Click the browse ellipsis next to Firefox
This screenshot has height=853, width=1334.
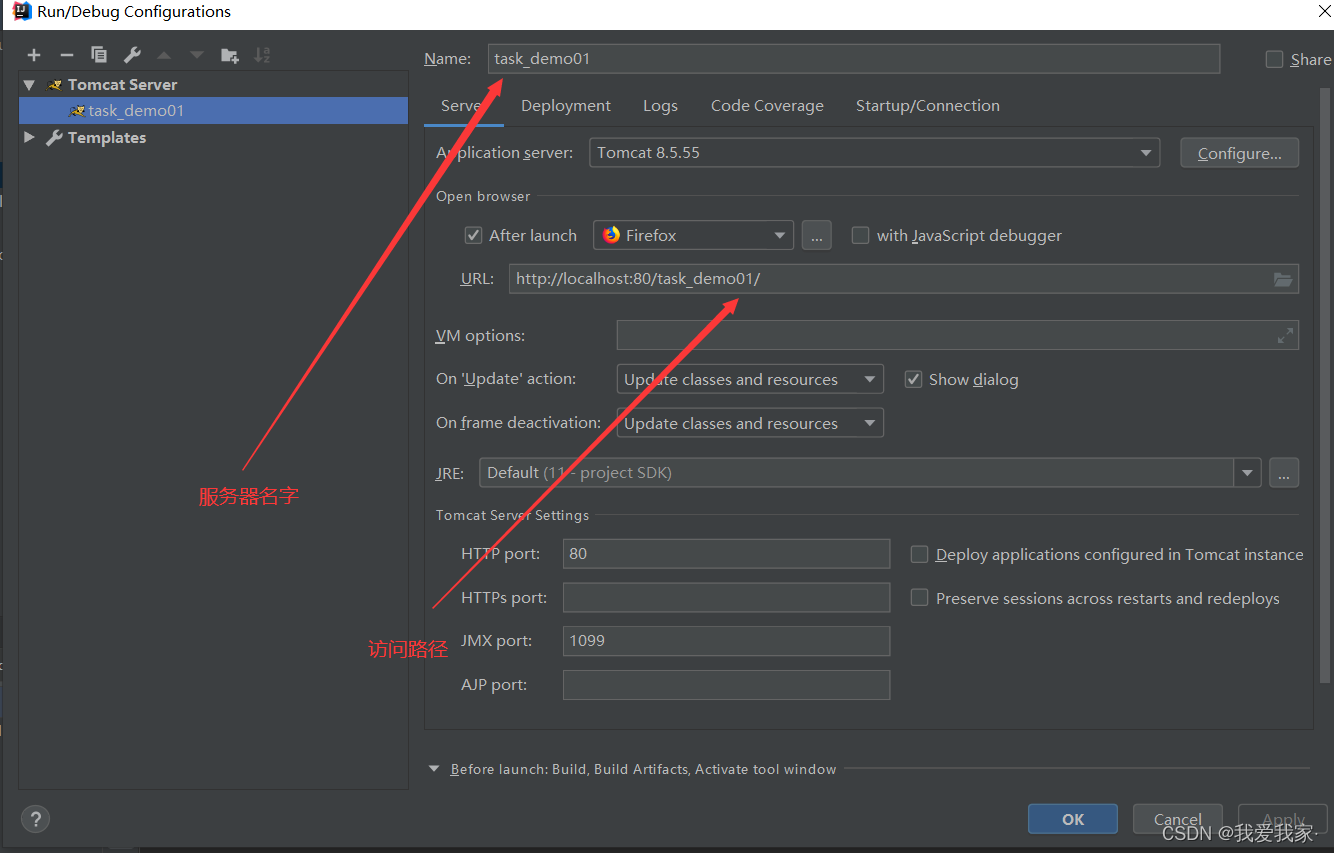tap(816, 235)
